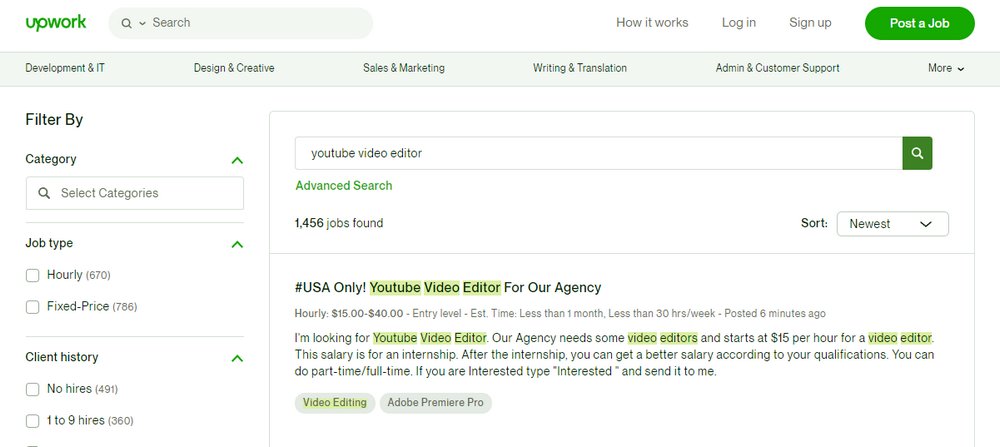
Task: Open Sales & Marketing menu
Action: (404, 68)
